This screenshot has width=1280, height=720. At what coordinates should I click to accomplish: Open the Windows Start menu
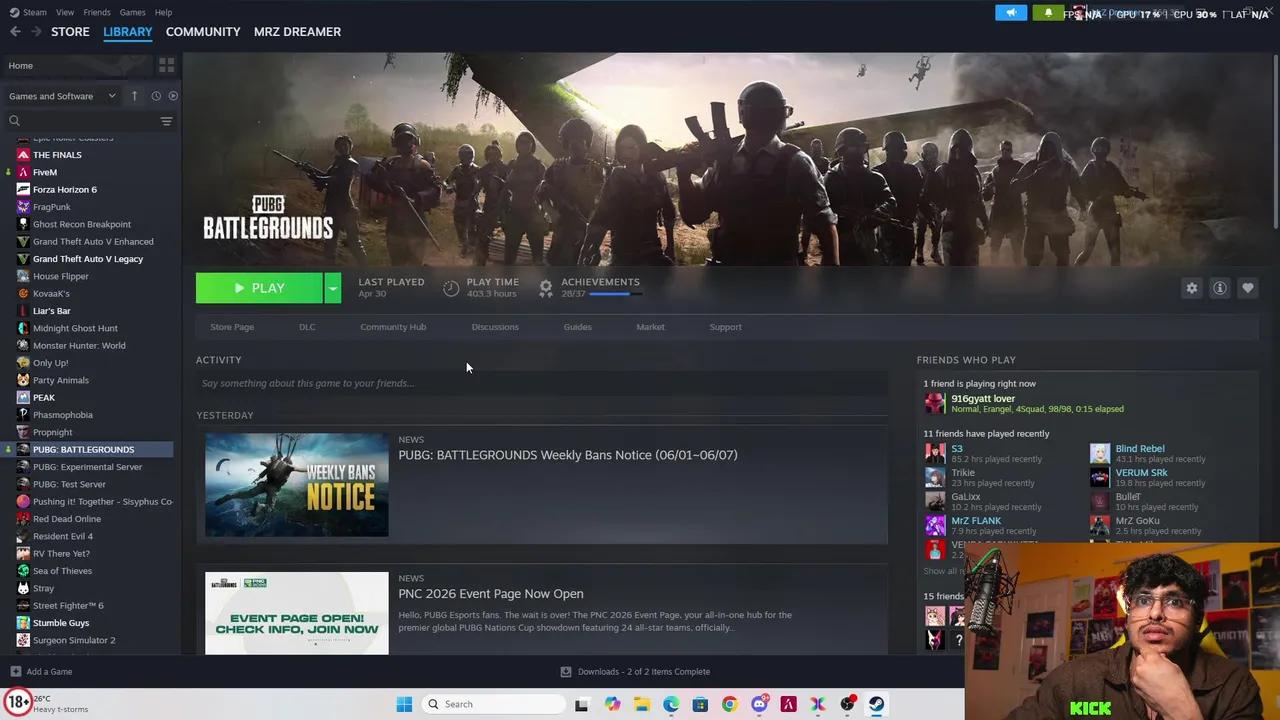[404, 704]
